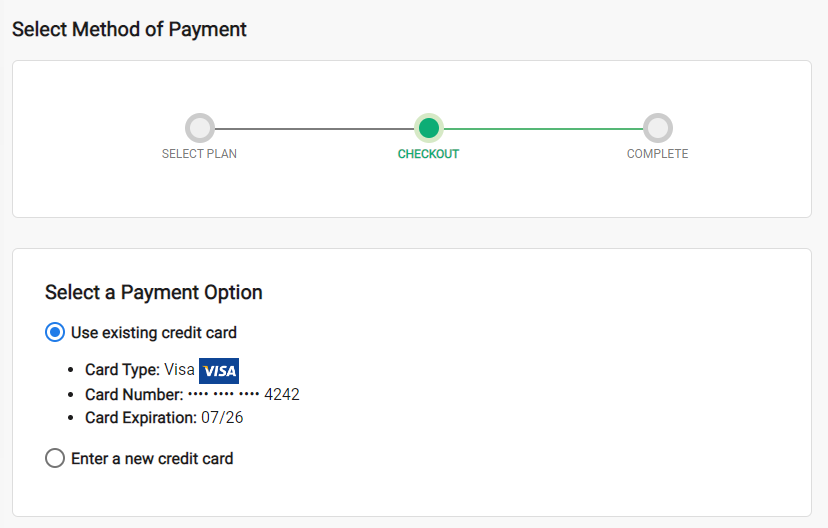Go to the SELECT PLAN step label
The width and height of the screenshot is (828, 528).
200,154
